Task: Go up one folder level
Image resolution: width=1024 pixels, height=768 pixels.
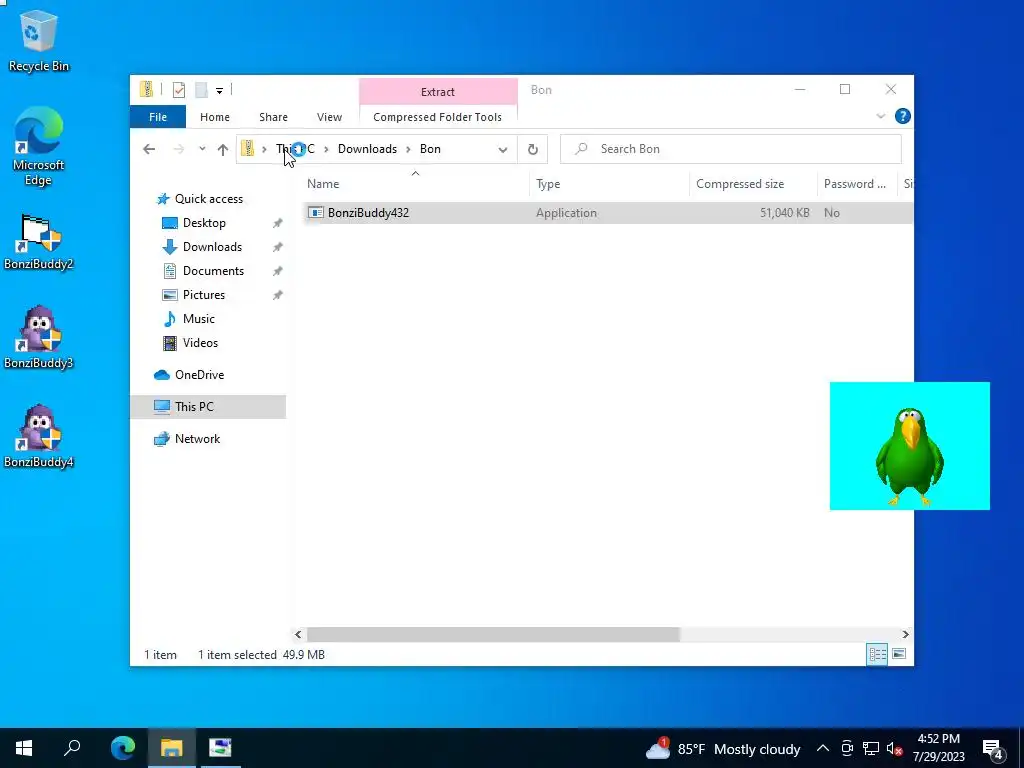Action: [x=223, y=149]
